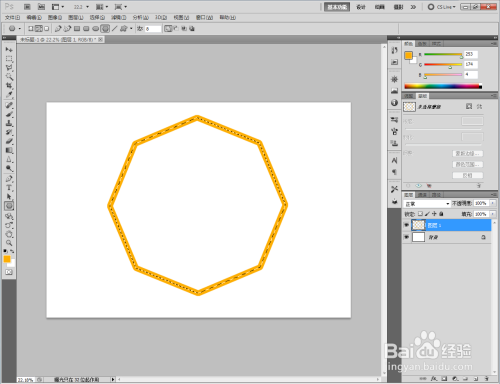Select the Dodge tool
The image size is (500, 384).
coord(9,168)
